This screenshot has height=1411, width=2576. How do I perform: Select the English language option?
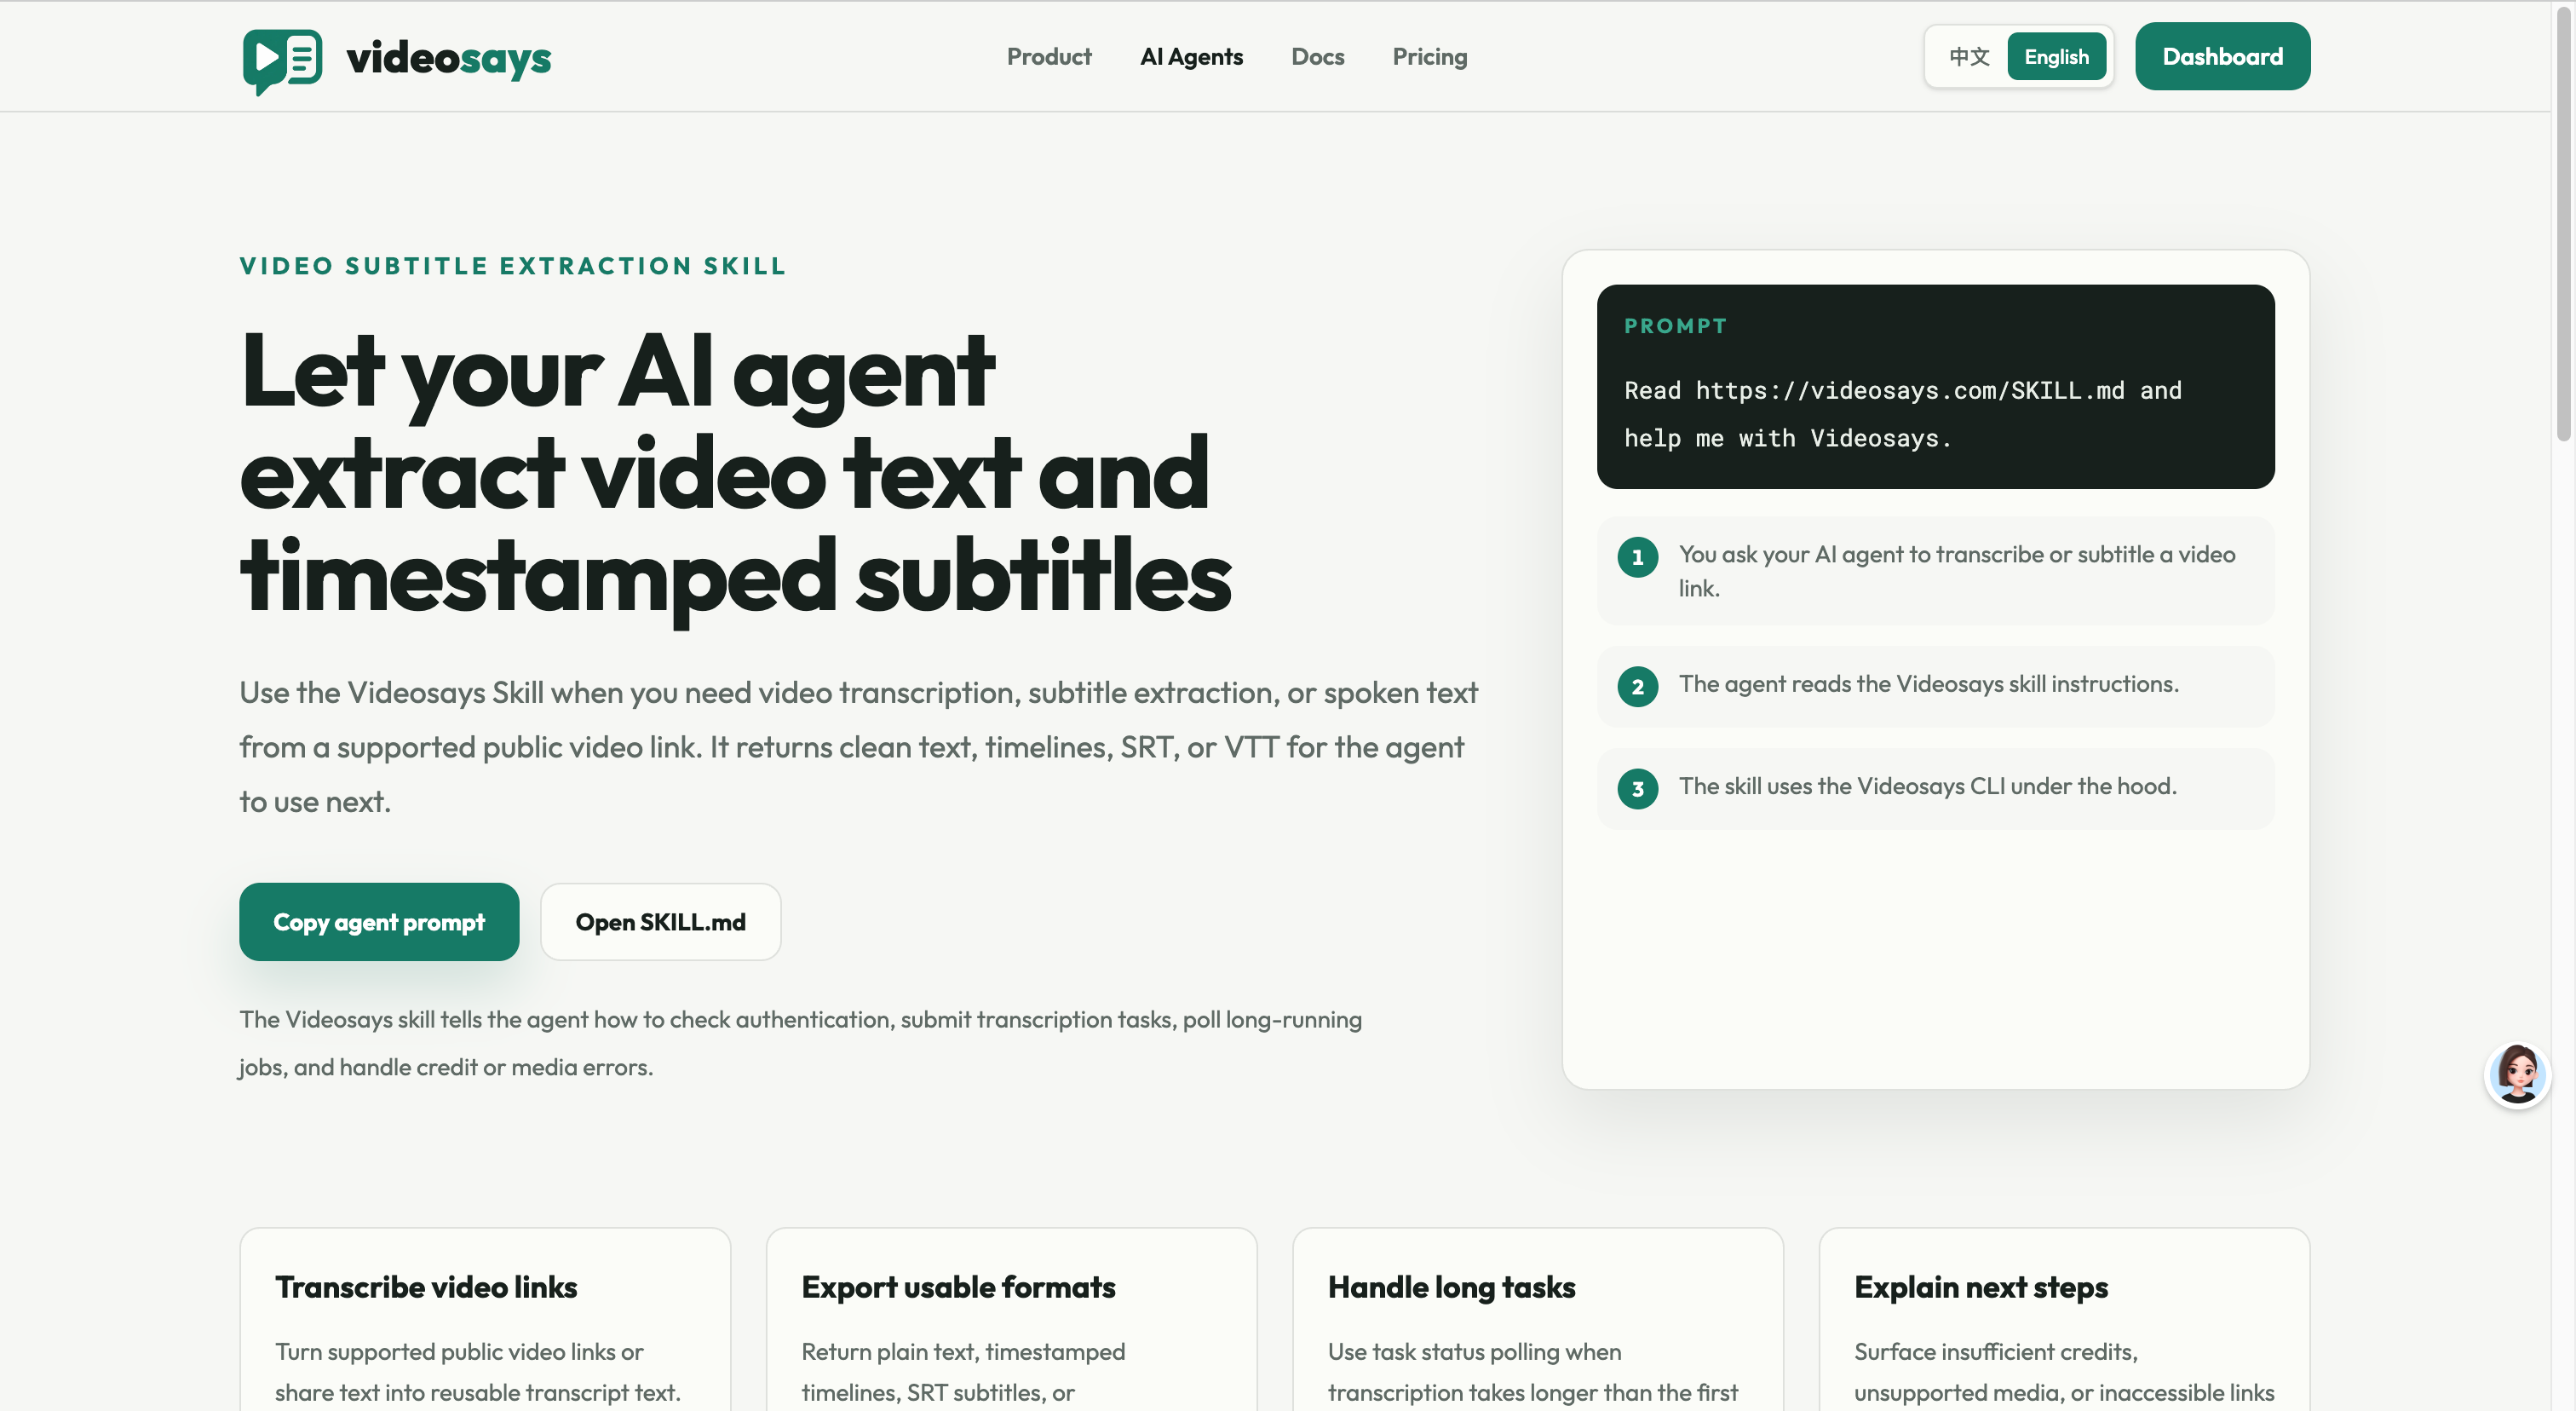pyautogui.click(x=2056, y=57)
